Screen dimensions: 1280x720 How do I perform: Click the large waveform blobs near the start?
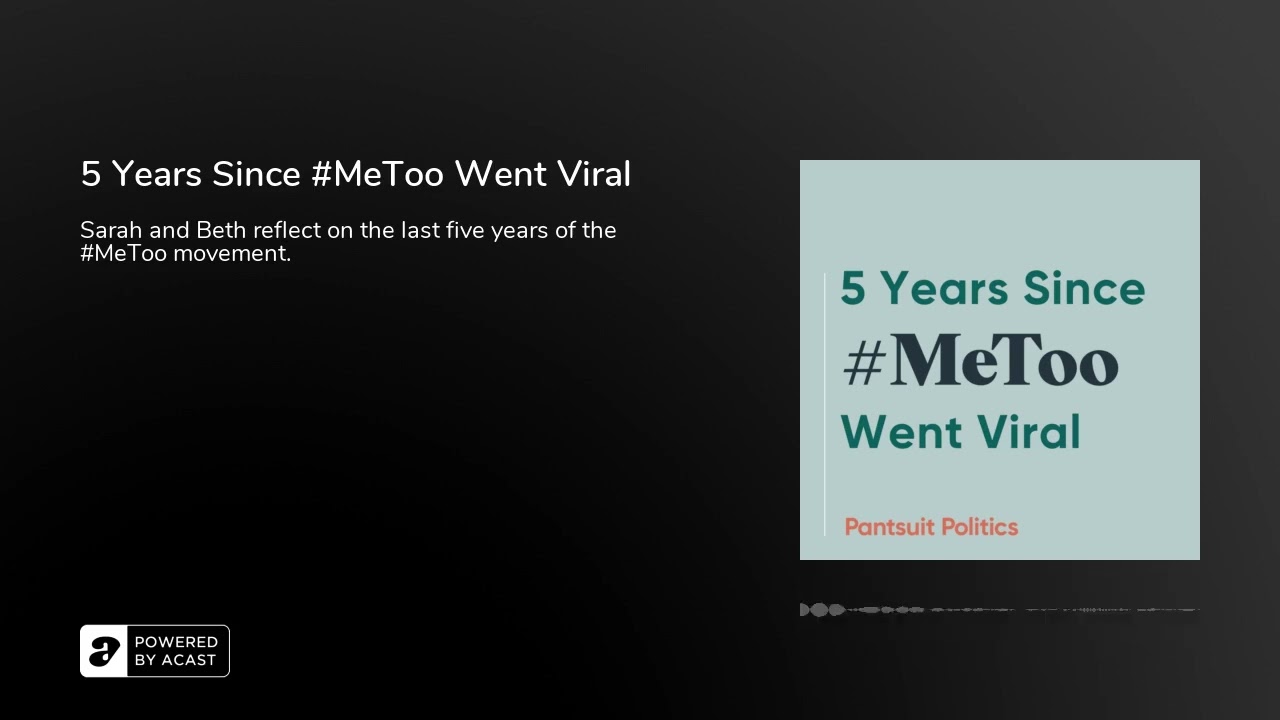click(822, 610)
